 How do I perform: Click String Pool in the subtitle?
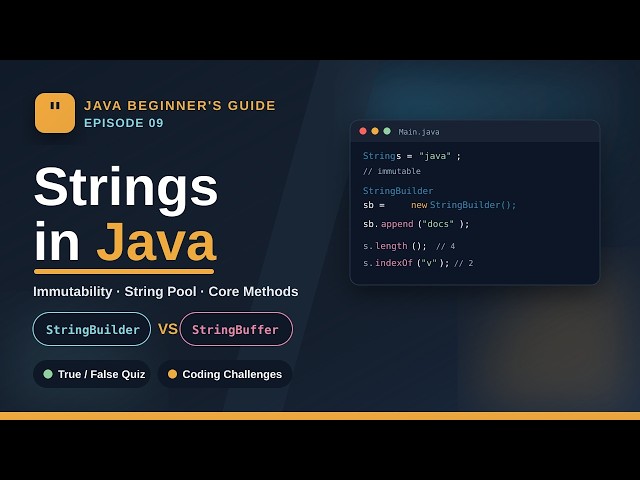[160, 291]
